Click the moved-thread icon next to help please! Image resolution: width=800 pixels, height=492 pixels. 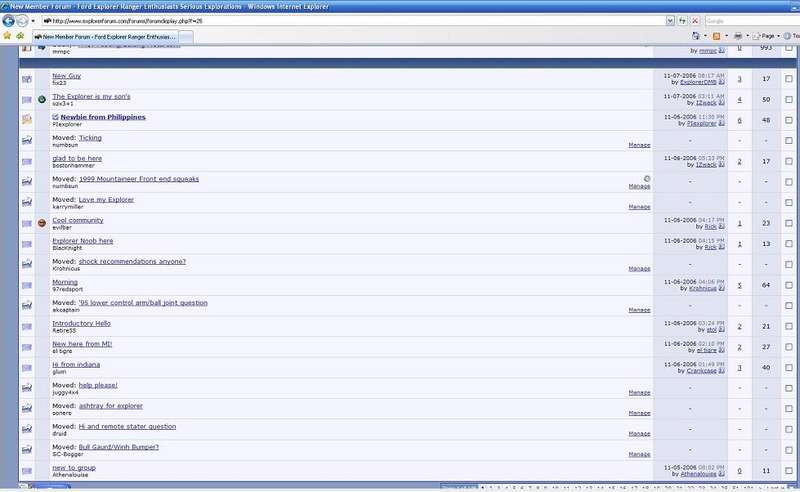point(27,388)
